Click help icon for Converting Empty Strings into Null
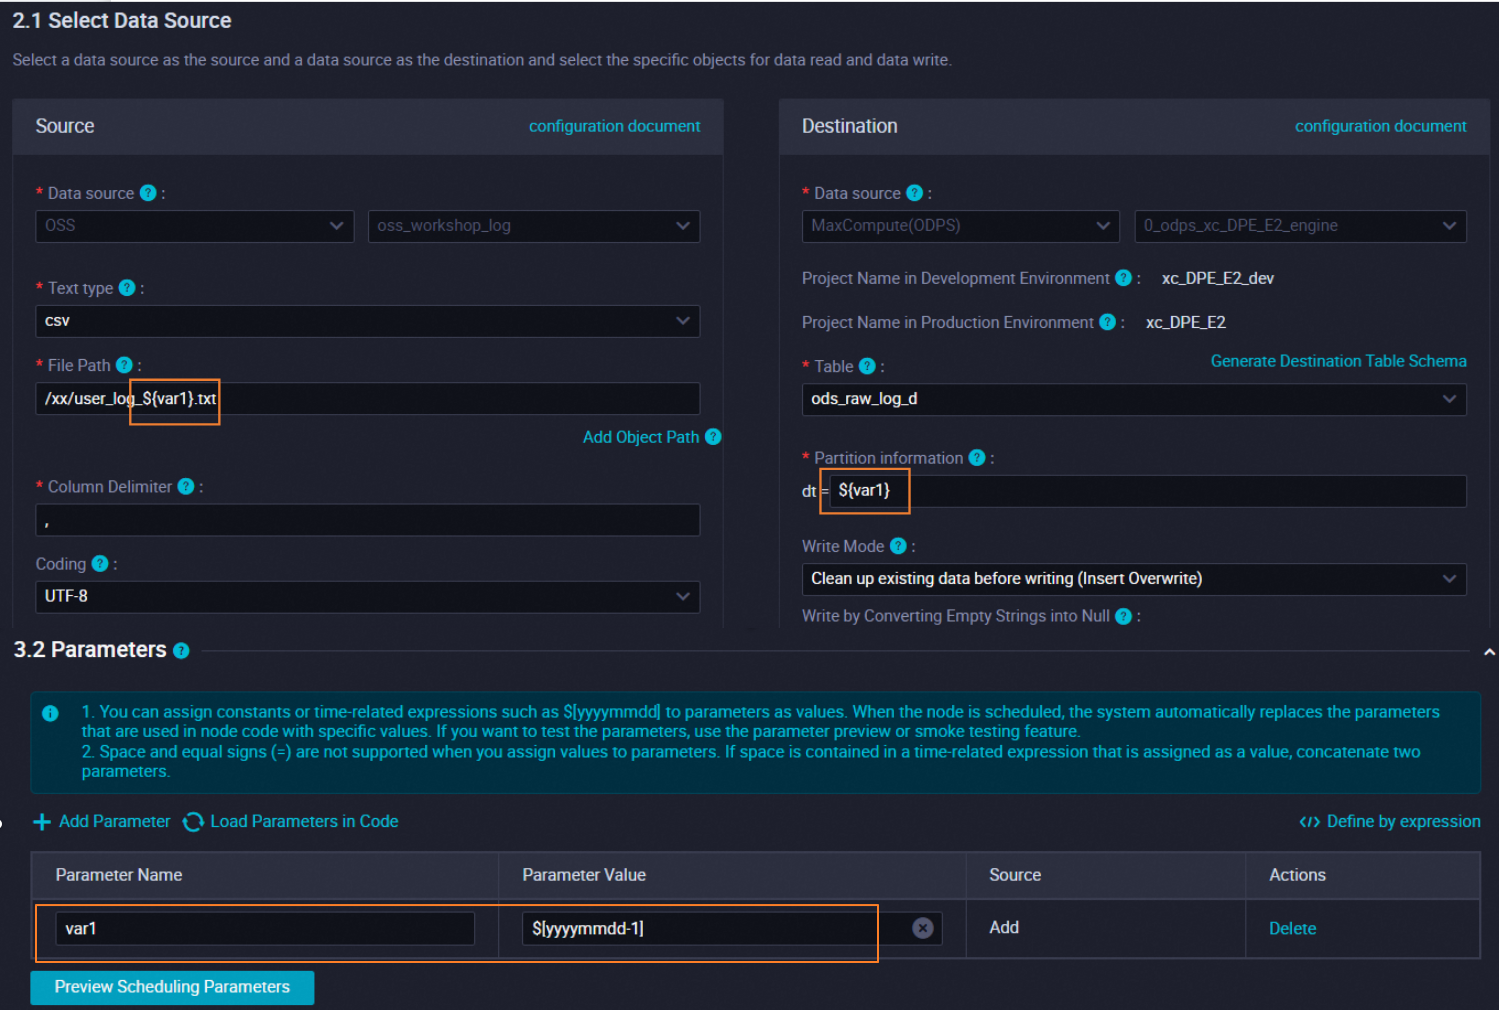The height and width of the screenshot is (1011, 1499). [1123, 616]
